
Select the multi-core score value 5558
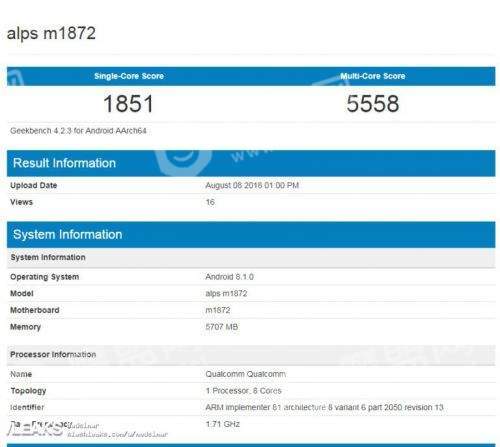[x=373, y=104]
